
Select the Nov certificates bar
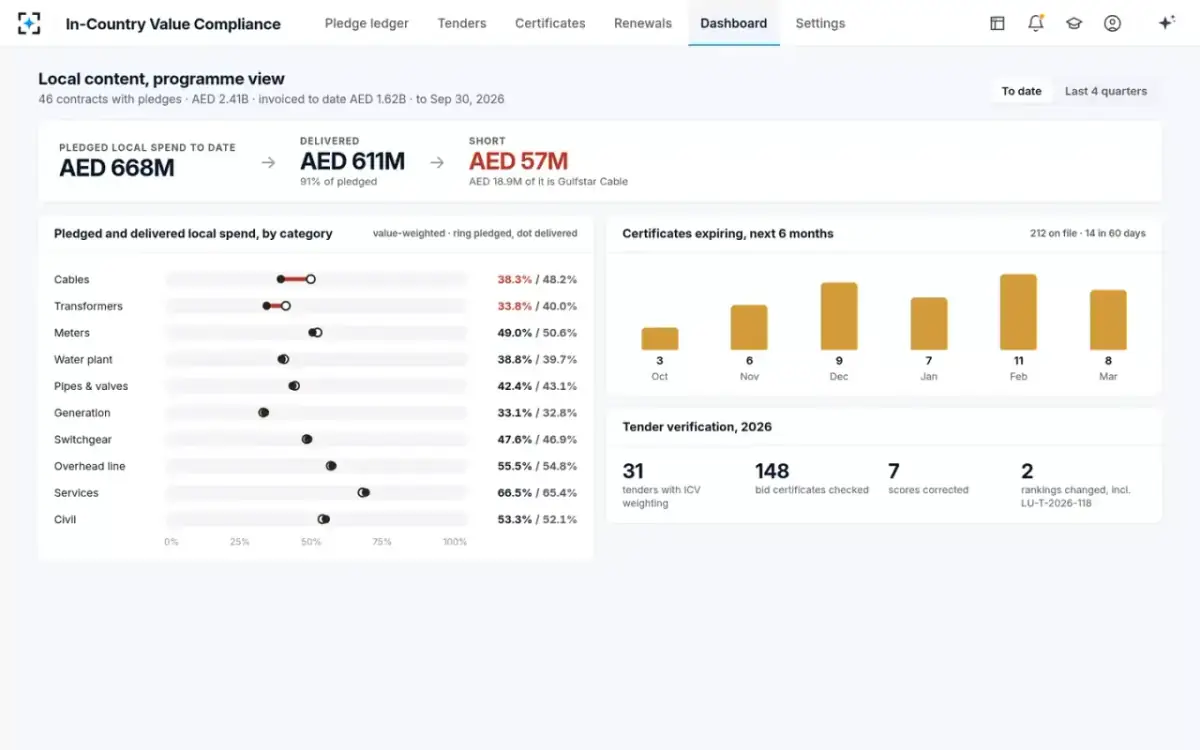(x=749, y=327)
